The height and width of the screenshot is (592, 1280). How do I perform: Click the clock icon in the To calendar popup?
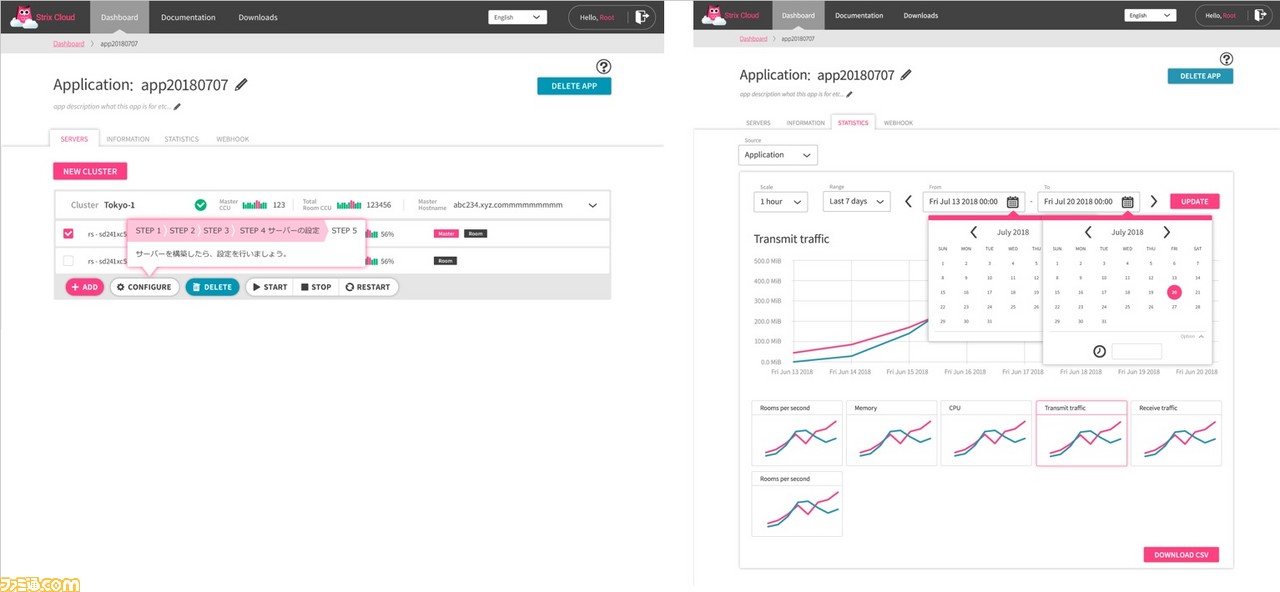click(x=1099, y=351)
